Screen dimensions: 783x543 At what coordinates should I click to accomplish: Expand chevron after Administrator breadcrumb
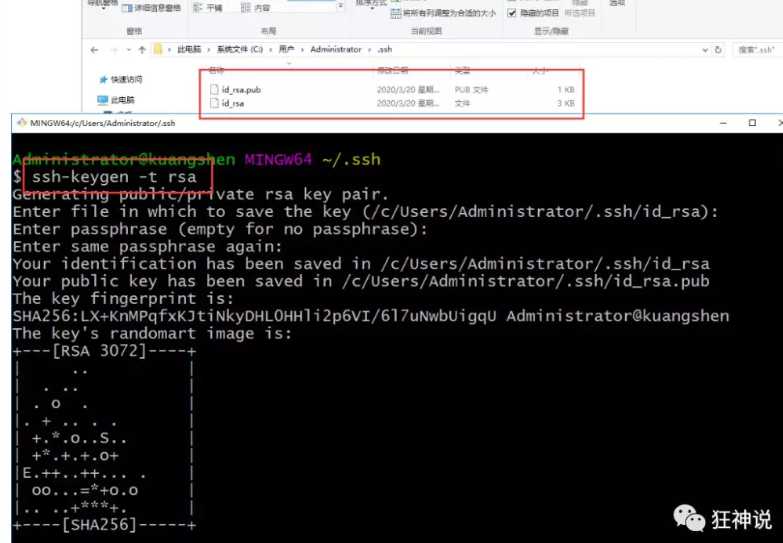pyautogui.click(x=370, y=49)
